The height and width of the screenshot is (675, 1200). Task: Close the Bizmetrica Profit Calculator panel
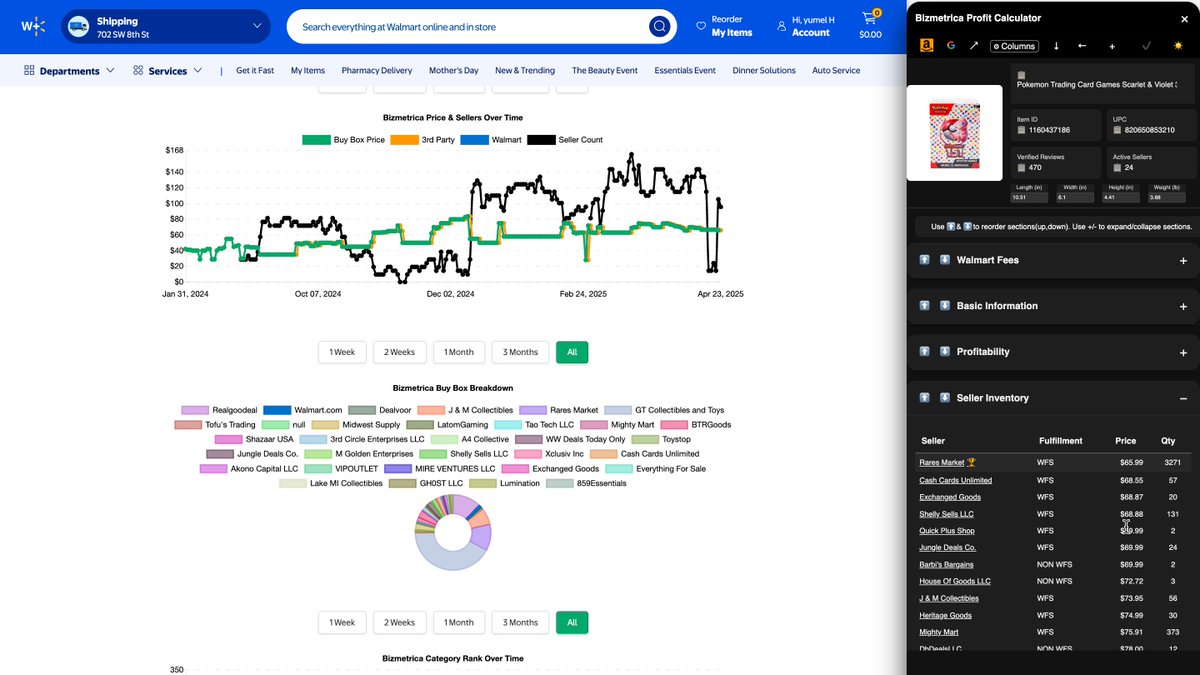pos(1184,18)
